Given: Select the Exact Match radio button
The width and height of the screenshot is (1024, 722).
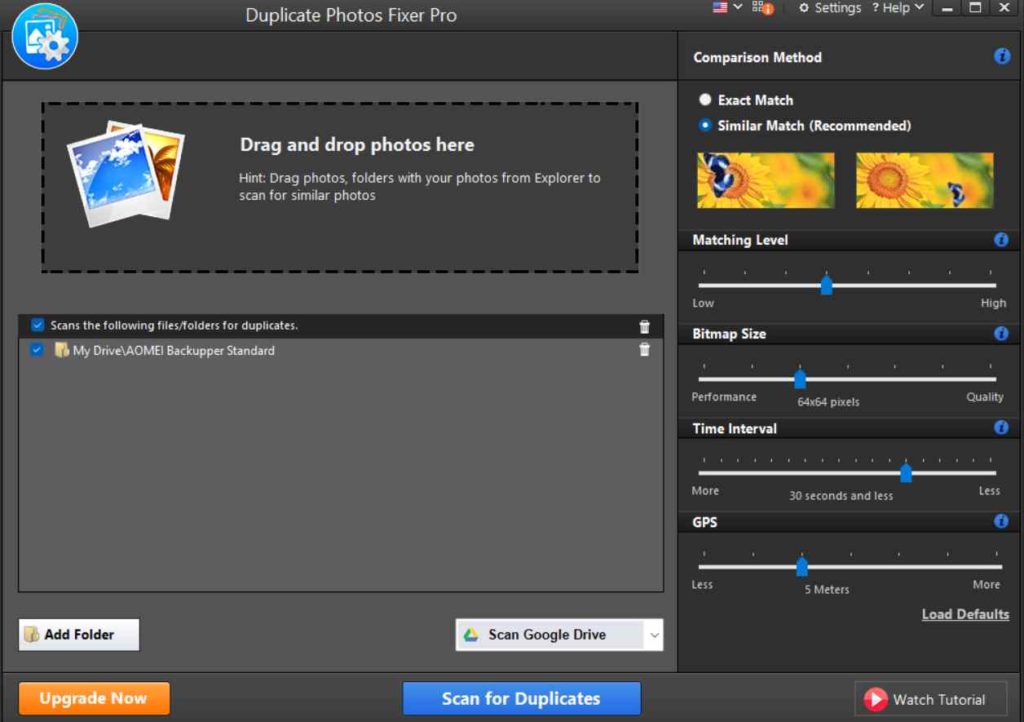Looking at the screenshot, I should (705, 99).
